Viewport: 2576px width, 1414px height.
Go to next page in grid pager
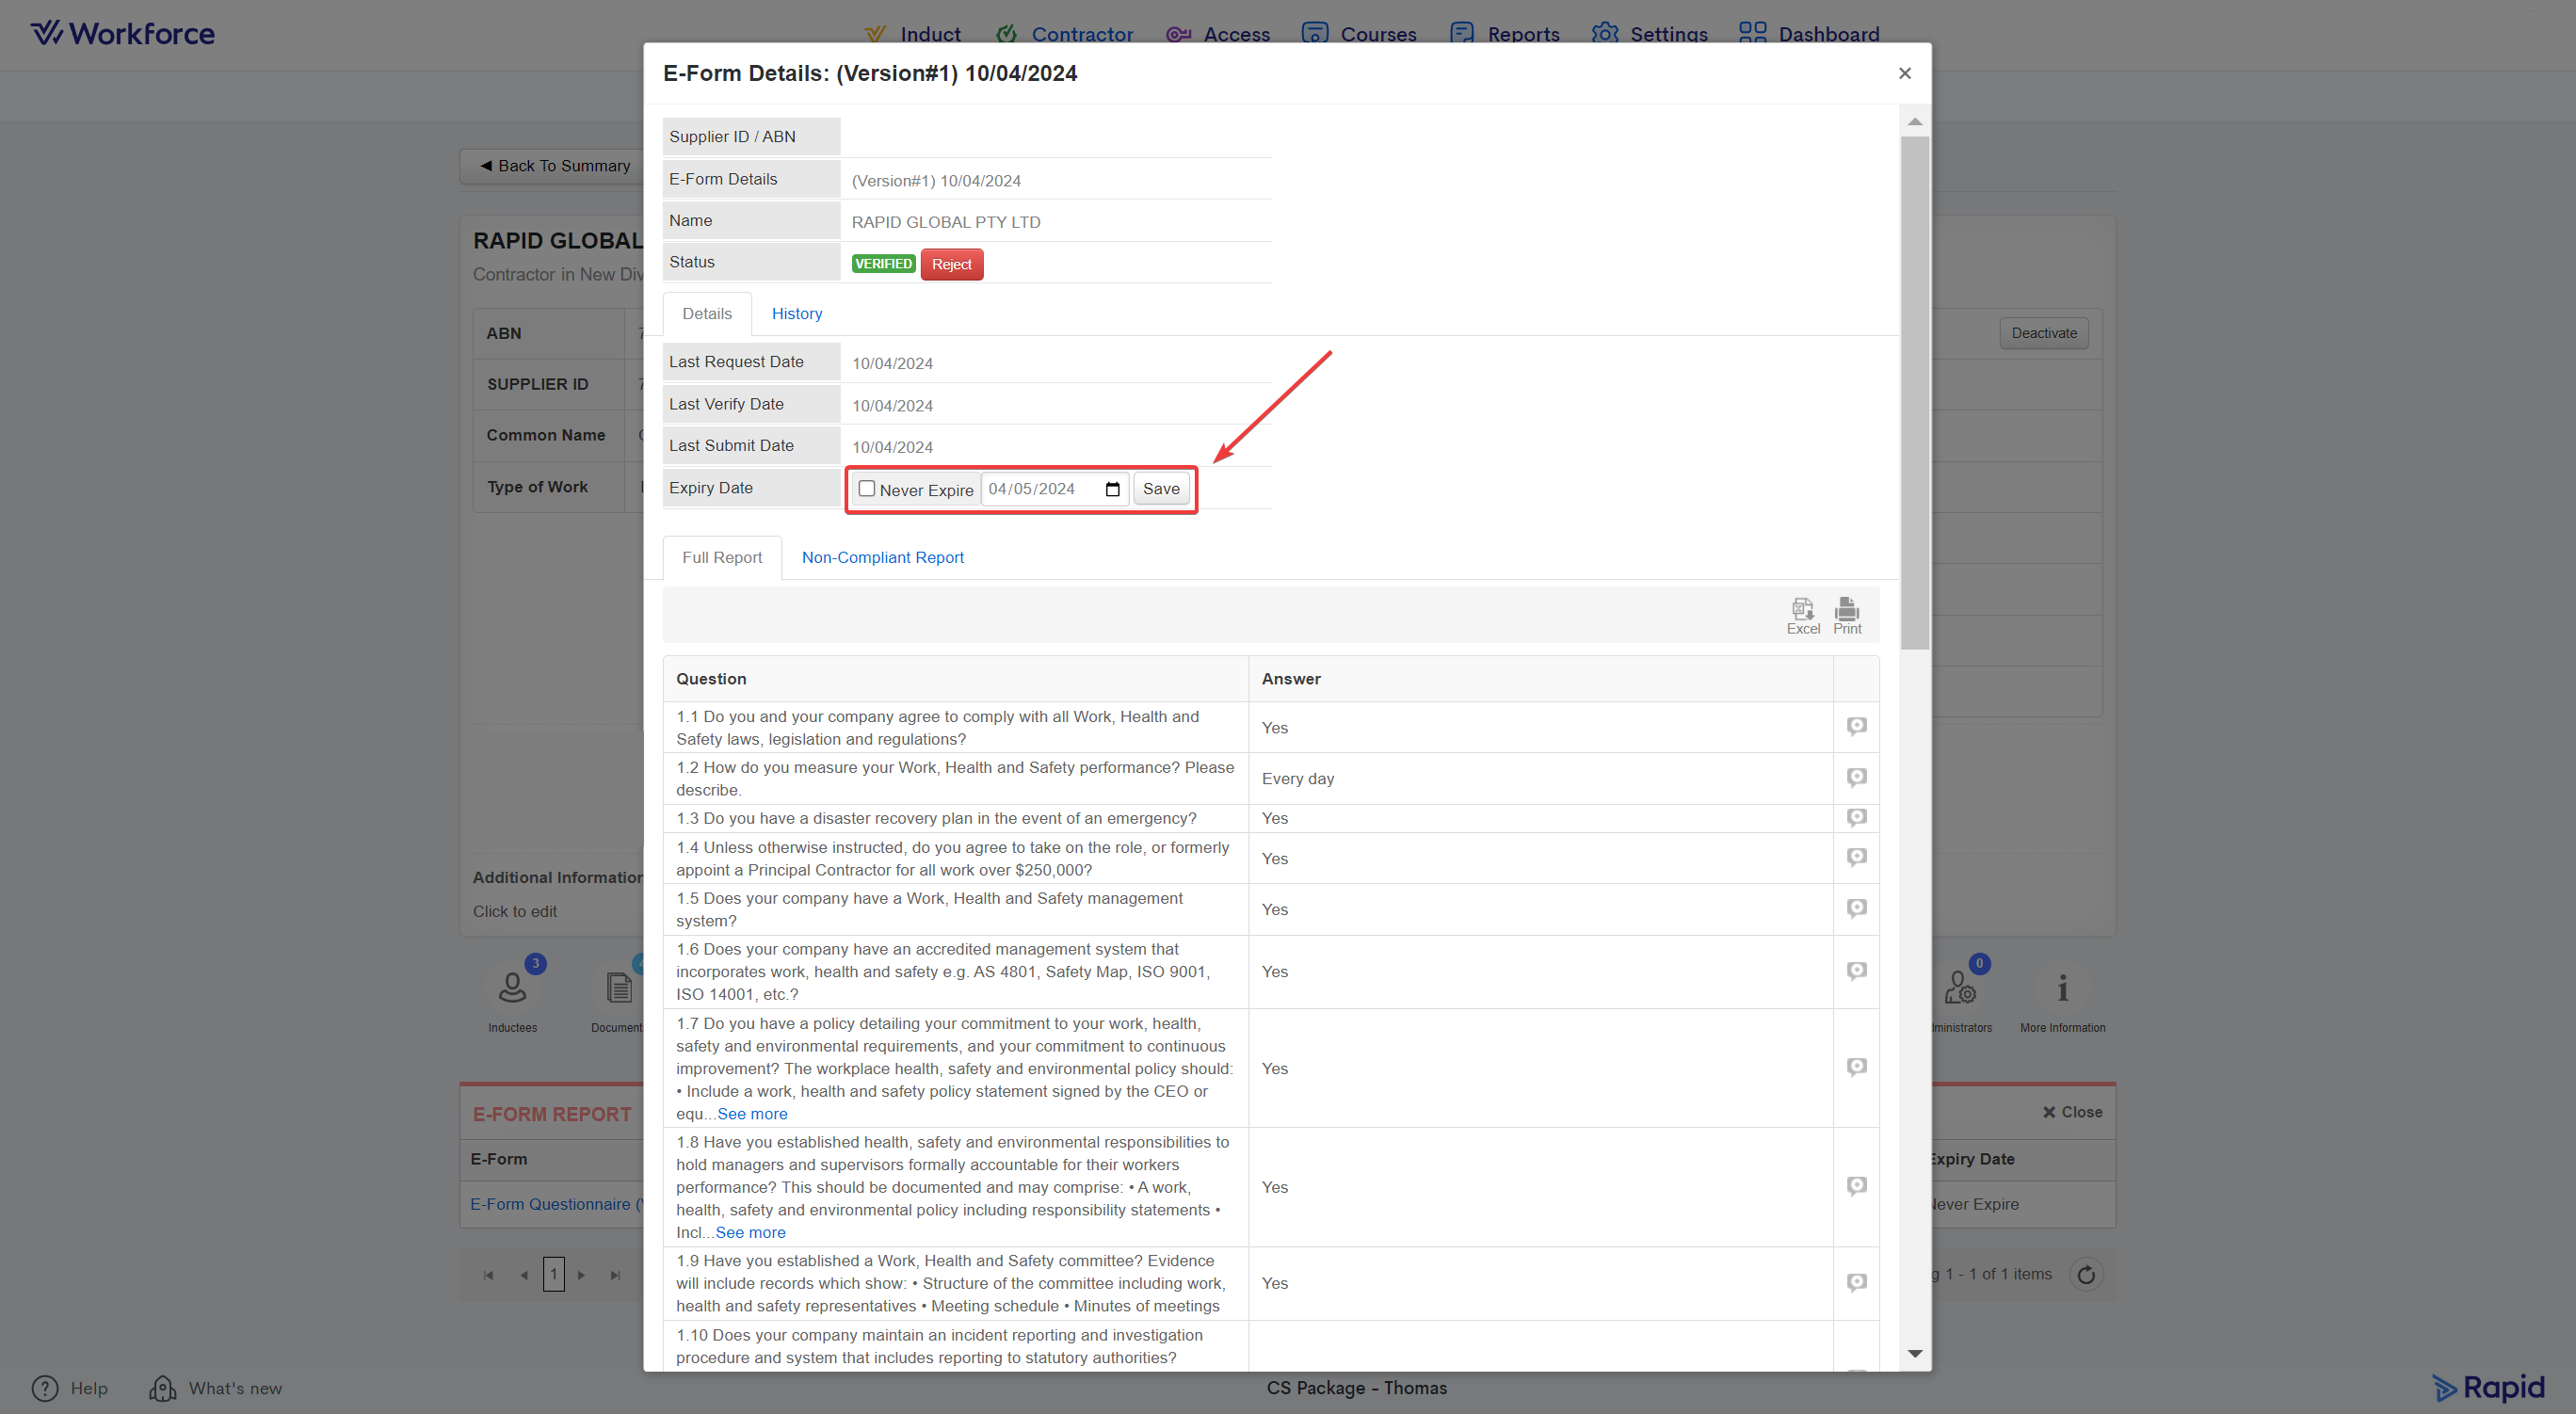pos(581,1275)
